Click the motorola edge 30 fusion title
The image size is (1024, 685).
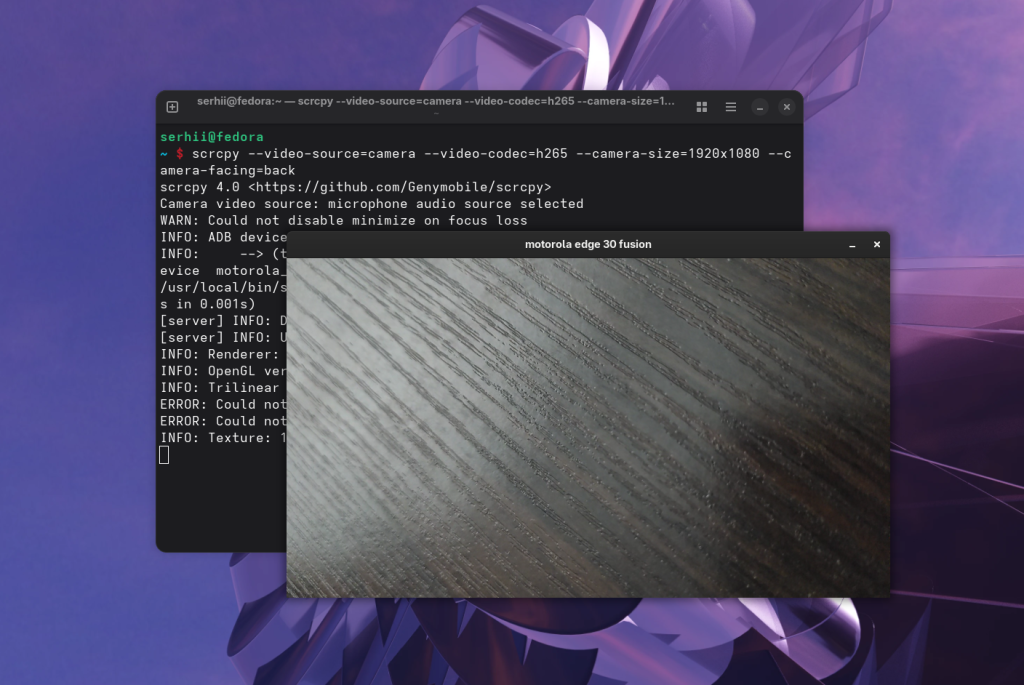coord(588,244)
